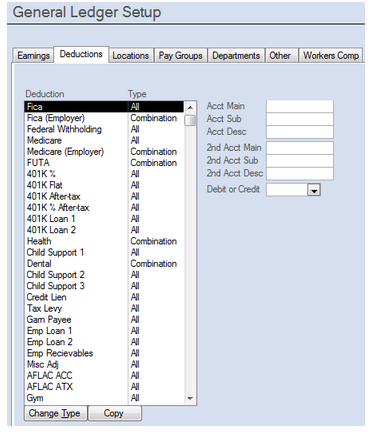
Task: Click the deduction list scrollbar thumb
Action: (x=190, y=120)
